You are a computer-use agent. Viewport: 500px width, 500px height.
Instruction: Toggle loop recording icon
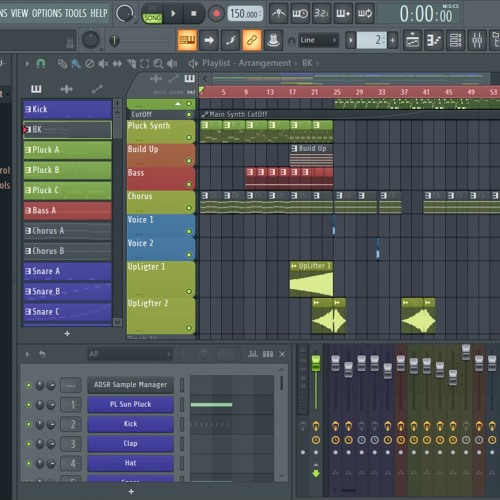(365, 14)
